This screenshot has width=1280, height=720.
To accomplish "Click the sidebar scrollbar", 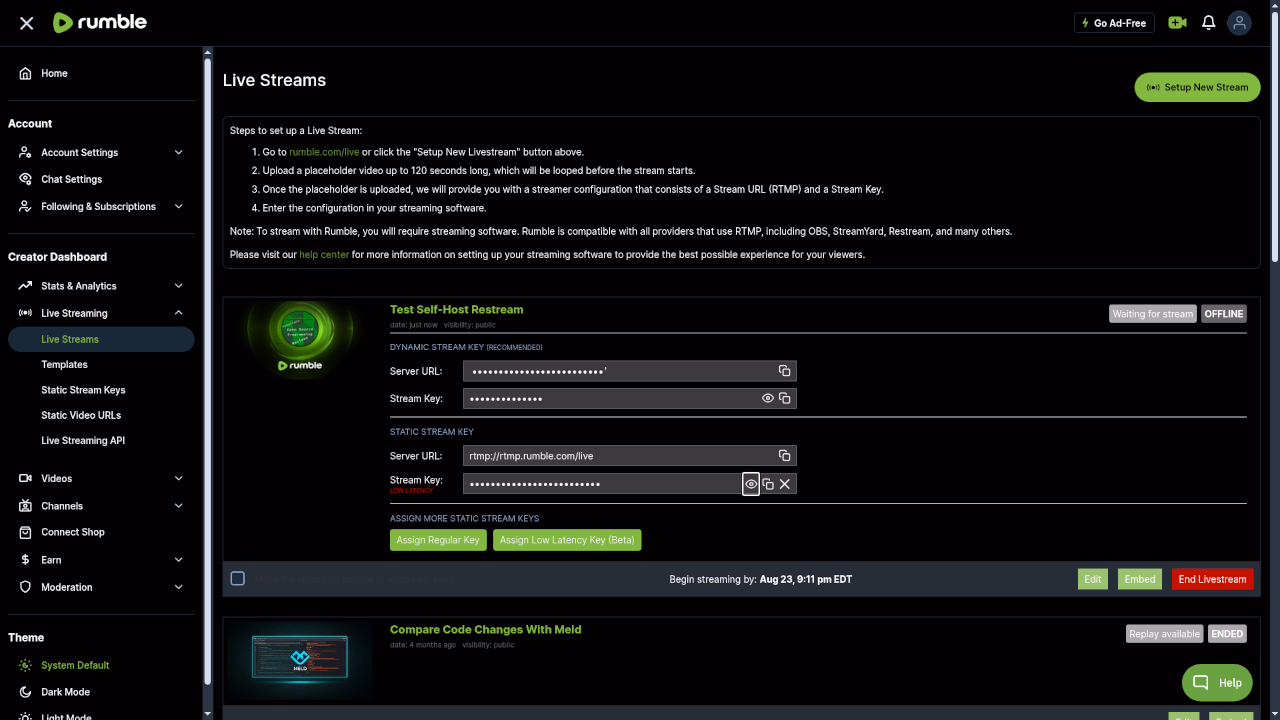I will tap(208, 370).
